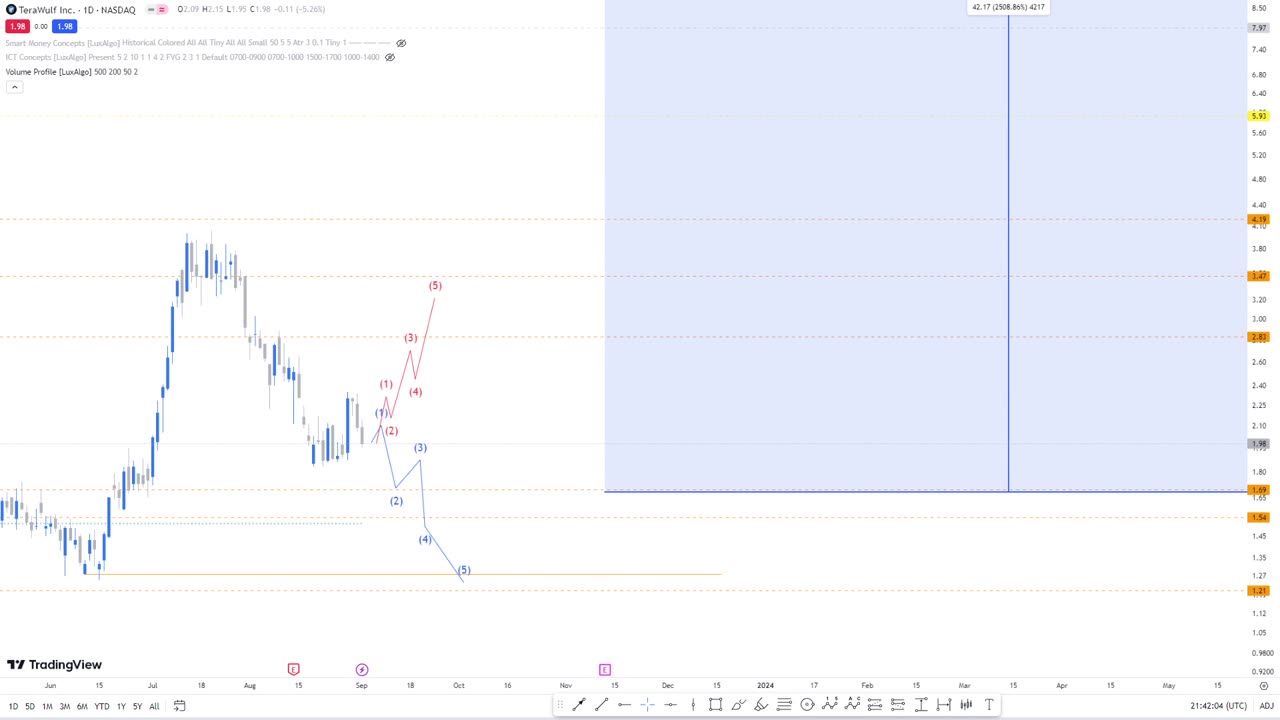Image resolution: width=1280 pixels, height=720 pixels.
Task: Pick the Price Range measurement tool
Action: 921,705
